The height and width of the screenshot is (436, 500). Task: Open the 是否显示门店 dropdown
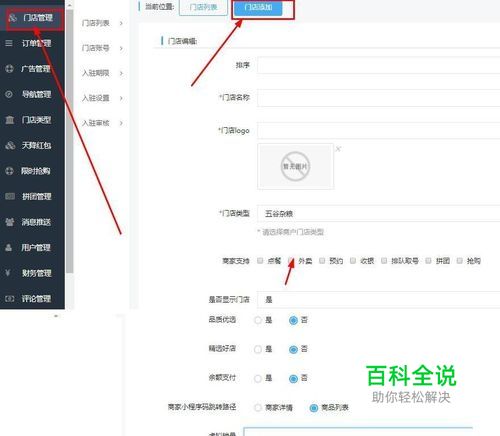[378, 299]
